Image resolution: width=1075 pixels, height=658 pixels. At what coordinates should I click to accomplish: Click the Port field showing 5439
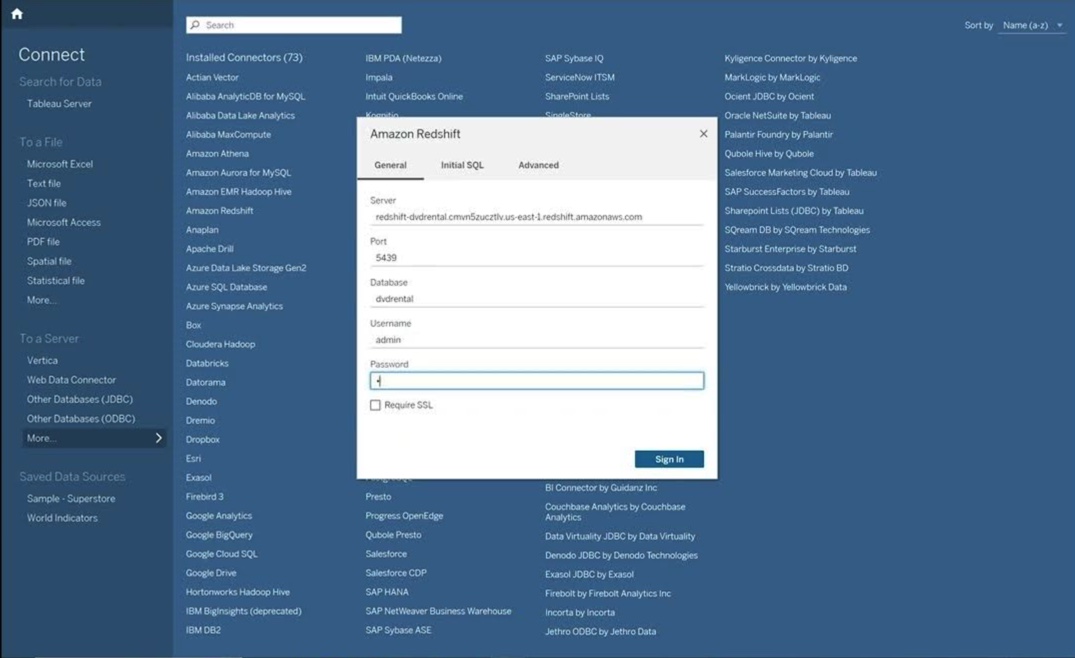coord(537,258)
